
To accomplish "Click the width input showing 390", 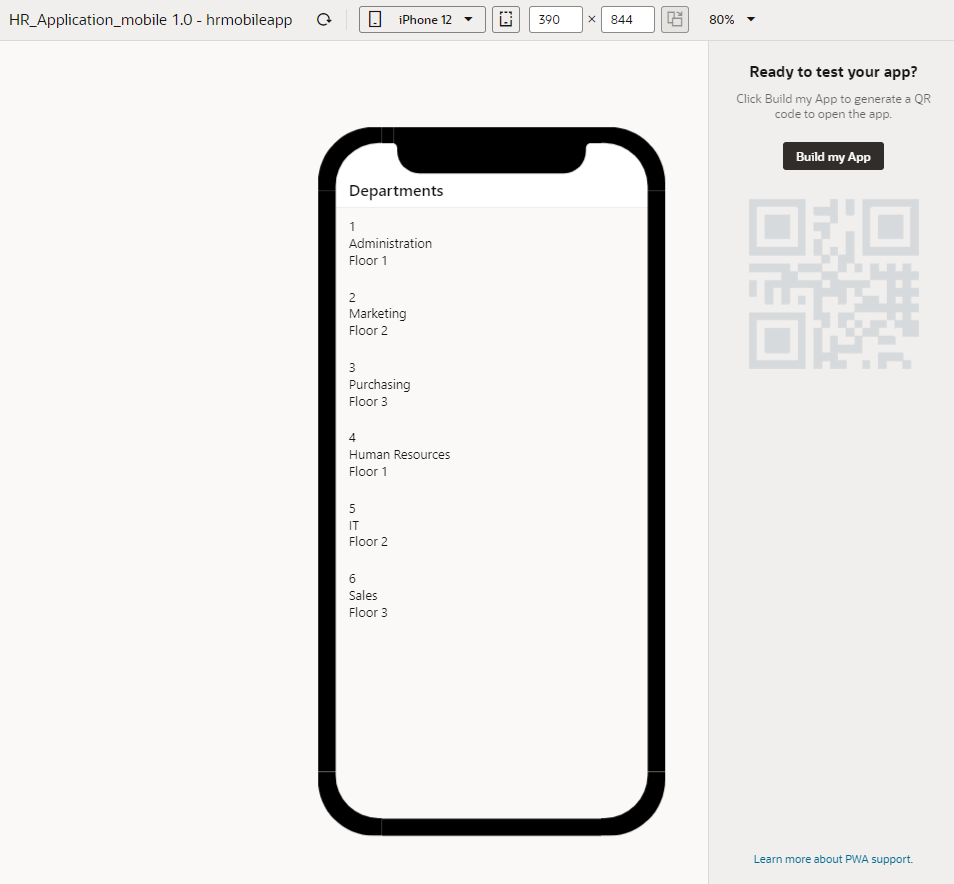I will coord(555,19).
